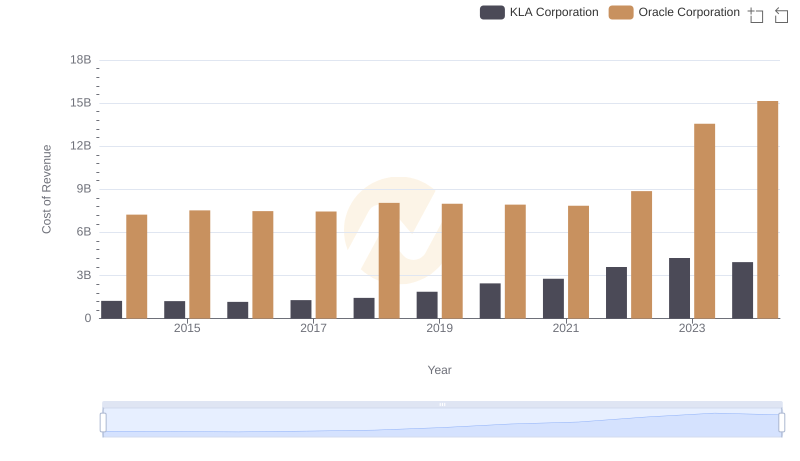Click the KLA bar for 2017
This screenshot has height=461, width=800.
[x=301, y=309]
